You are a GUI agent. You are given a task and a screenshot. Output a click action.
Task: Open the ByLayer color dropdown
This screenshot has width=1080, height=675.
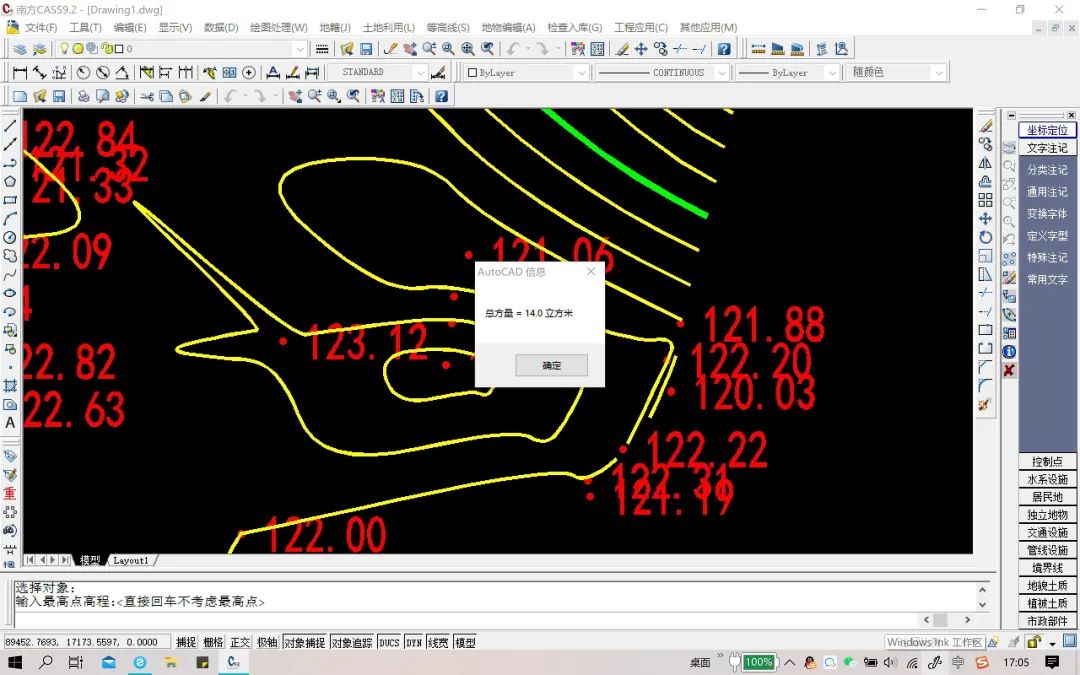pos(581,72)
